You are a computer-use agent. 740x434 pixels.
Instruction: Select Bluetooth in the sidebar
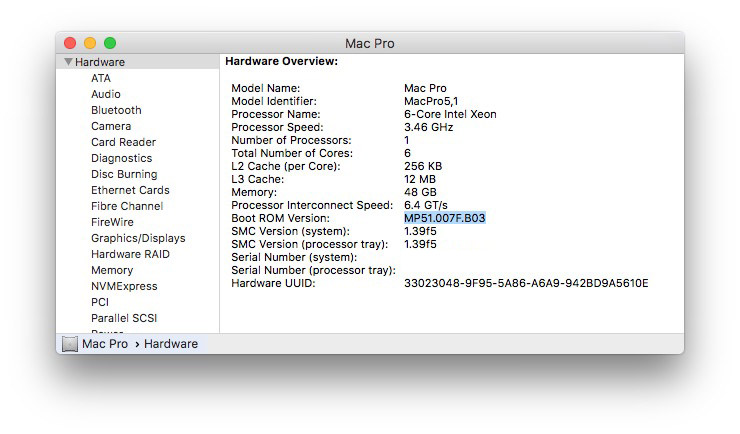coord(116,110)
